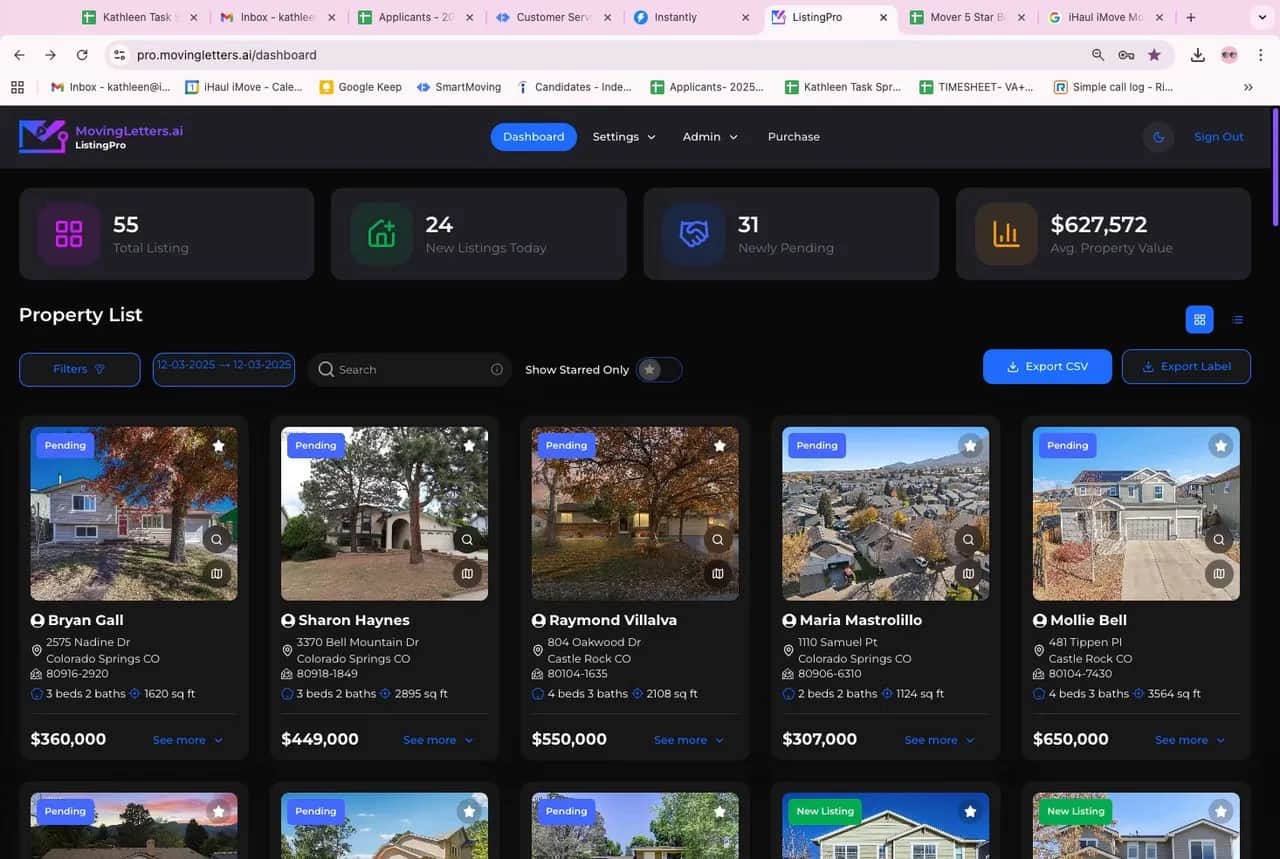1280x859 pixels.
Task: Switch to list view of properties
Action: (1238, 319)
